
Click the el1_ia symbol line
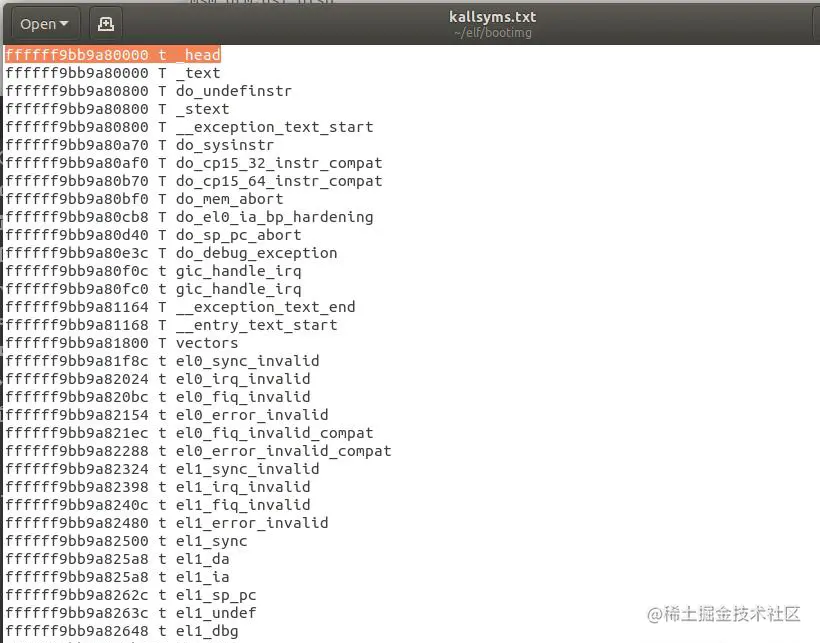click(x=117, y=577)
